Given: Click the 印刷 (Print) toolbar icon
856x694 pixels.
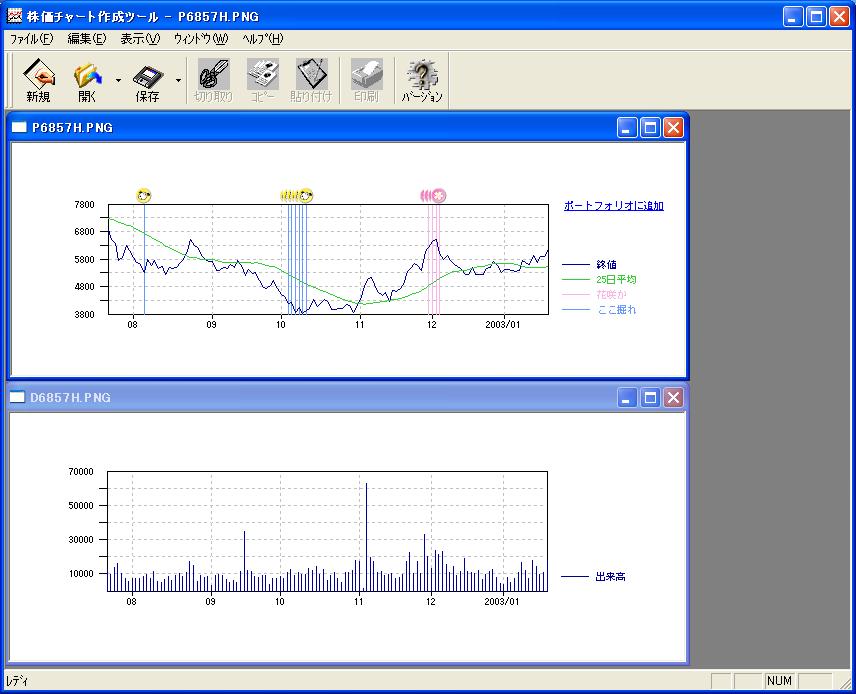Looking at the screenshot, I should tap(366, 75).
